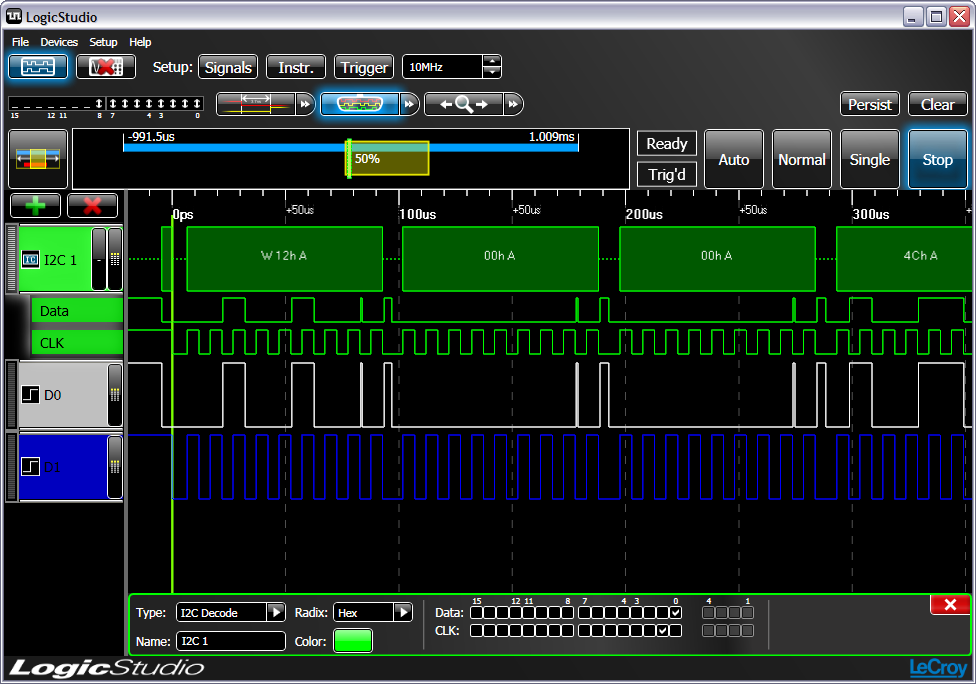Toggle channel 8 activity indicator

point(99,103)
